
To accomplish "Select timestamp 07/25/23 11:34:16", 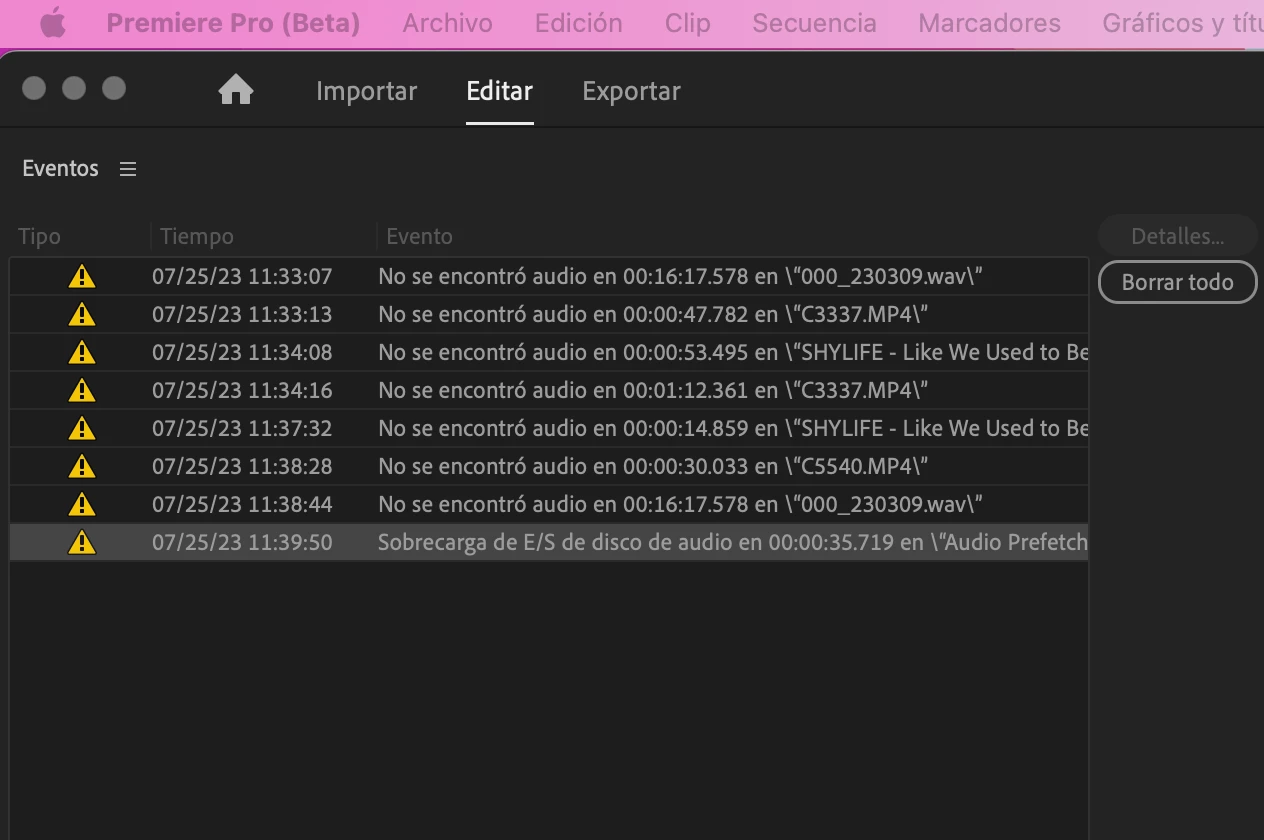I will pos(242,390).
